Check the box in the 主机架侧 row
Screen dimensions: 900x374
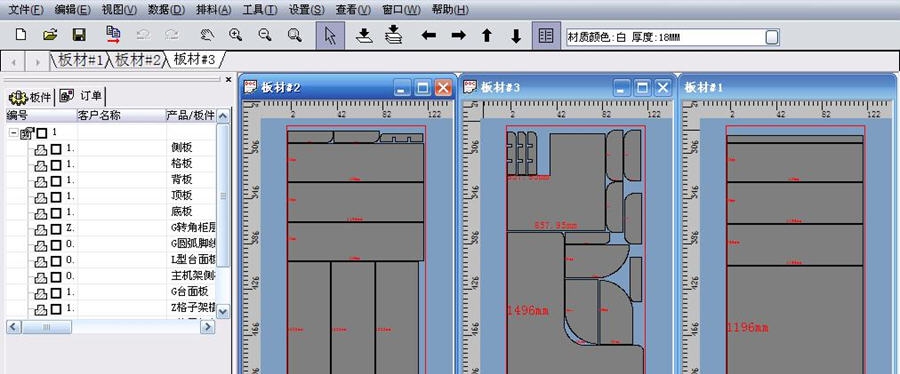56,278
